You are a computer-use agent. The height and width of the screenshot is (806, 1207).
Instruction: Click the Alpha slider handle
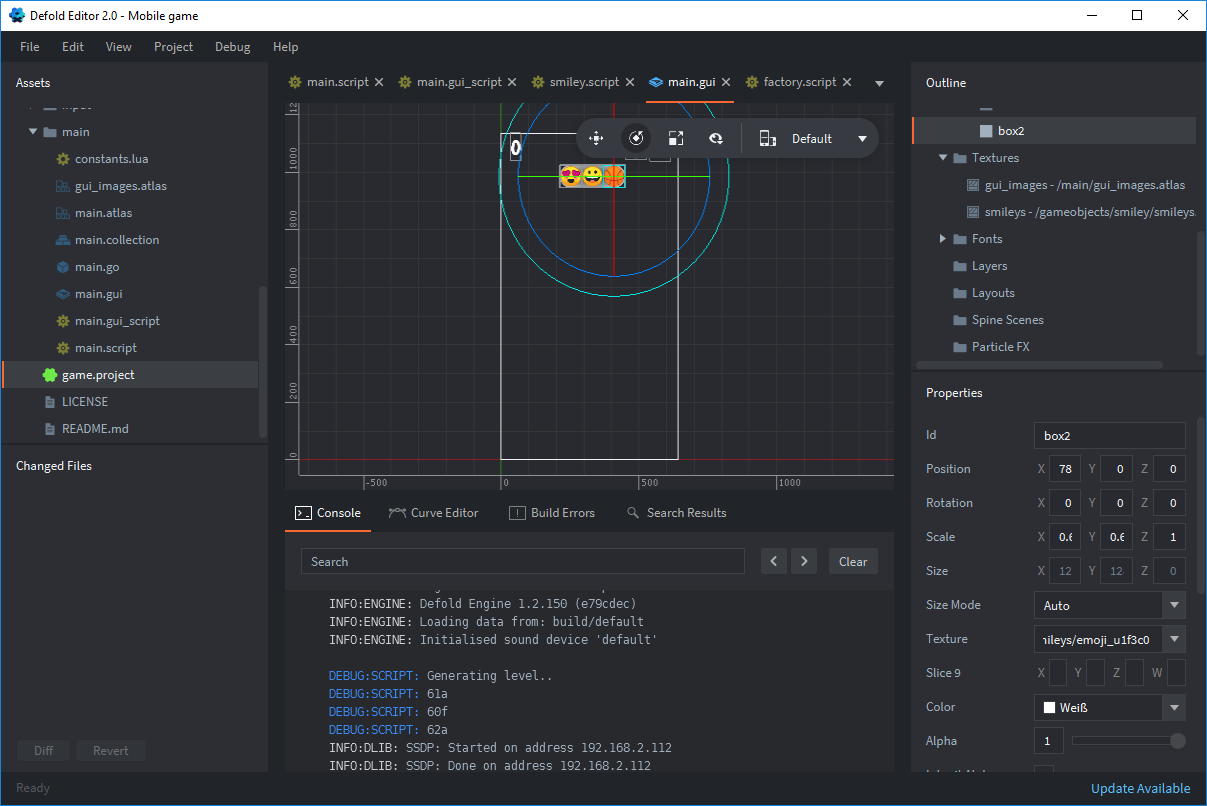[x=1178, y=741]
